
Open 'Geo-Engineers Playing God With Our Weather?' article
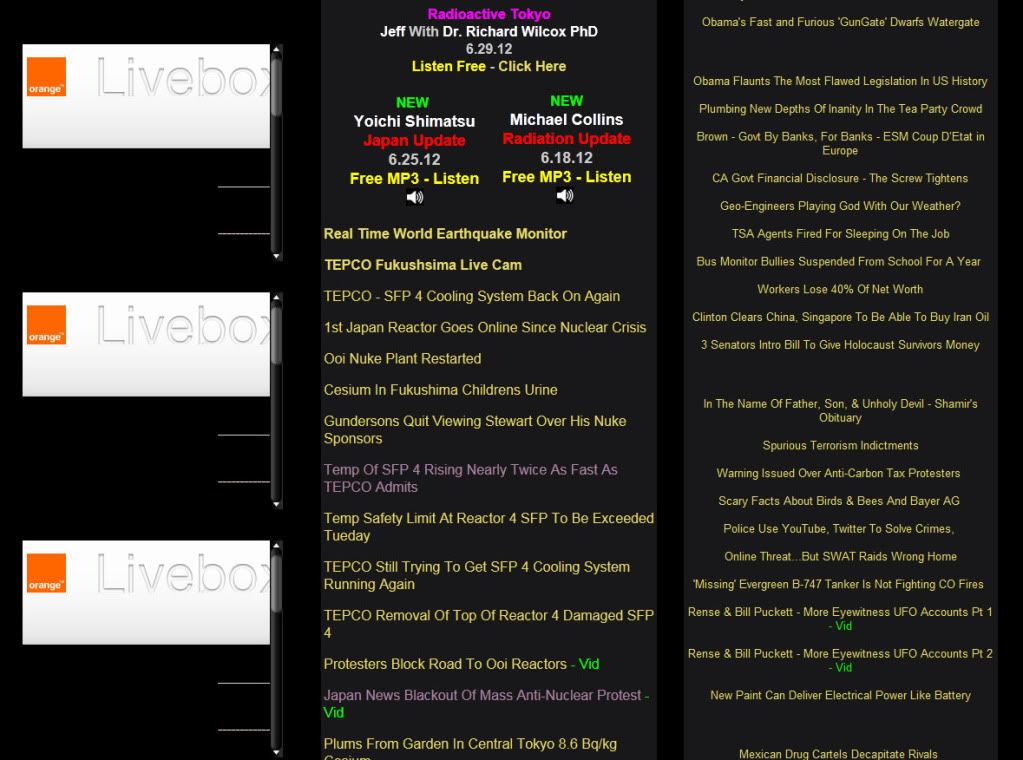pyautogui.click(x=840, y=206)
